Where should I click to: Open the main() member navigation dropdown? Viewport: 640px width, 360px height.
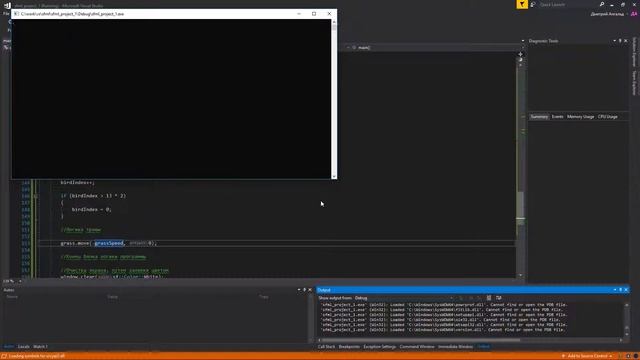(435, 48)
